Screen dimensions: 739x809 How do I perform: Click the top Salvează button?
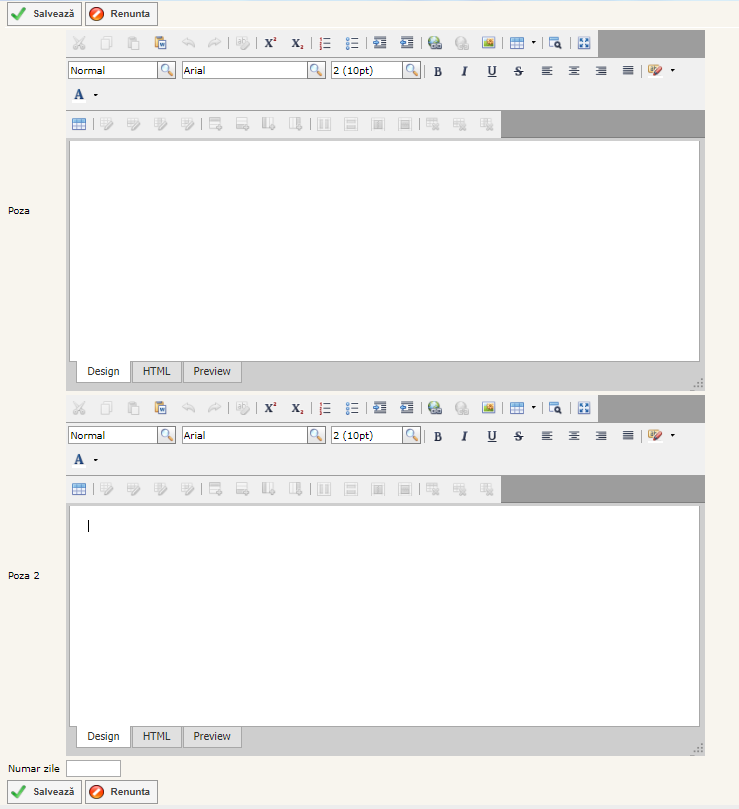[44, 15]
